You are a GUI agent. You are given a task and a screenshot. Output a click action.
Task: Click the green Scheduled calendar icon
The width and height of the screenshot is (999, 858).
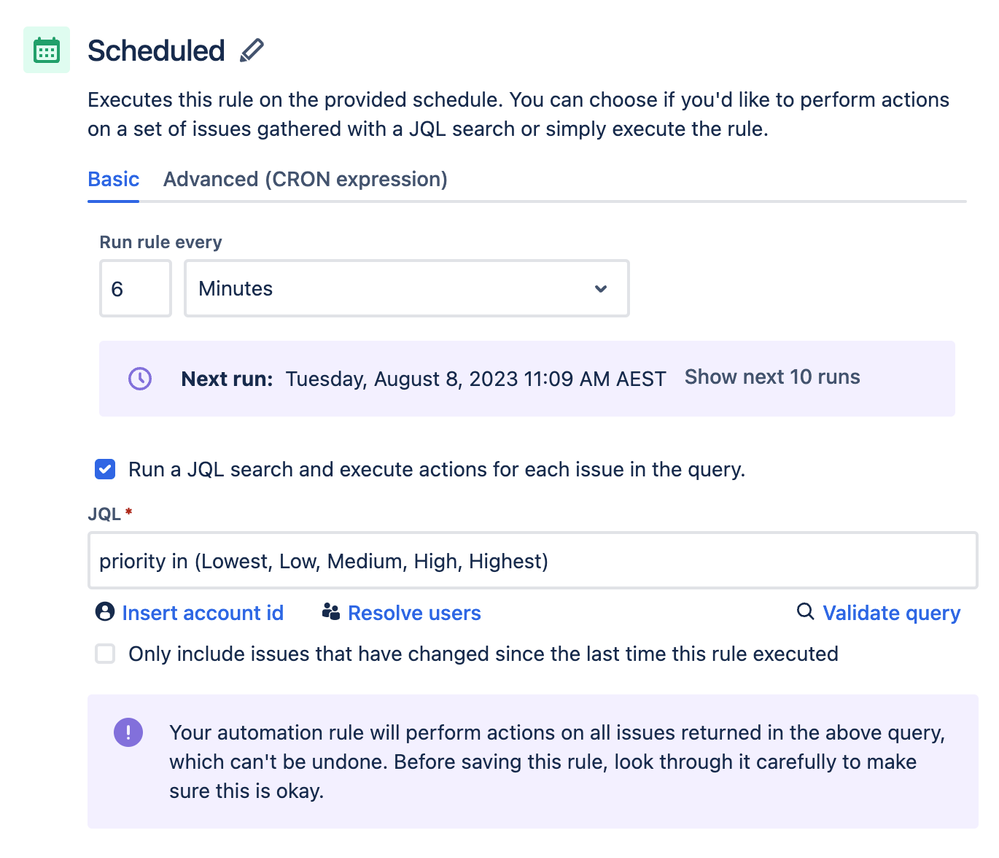(47, 50)
